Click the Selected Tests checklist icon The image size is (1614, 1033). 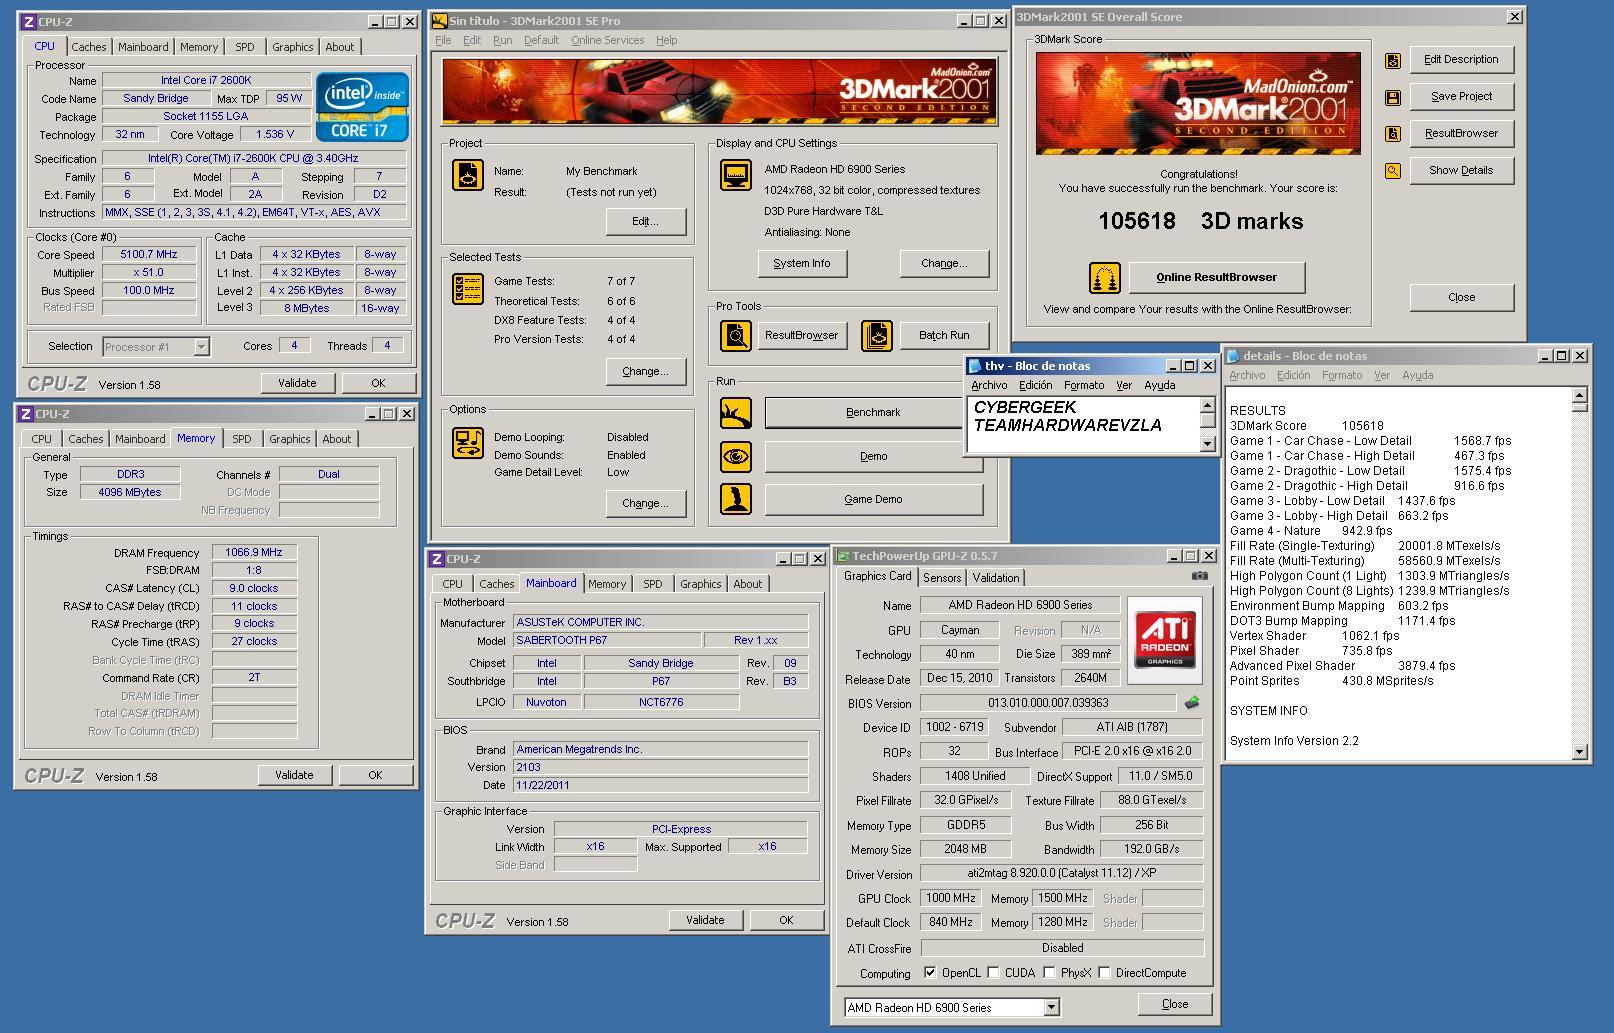468,289
